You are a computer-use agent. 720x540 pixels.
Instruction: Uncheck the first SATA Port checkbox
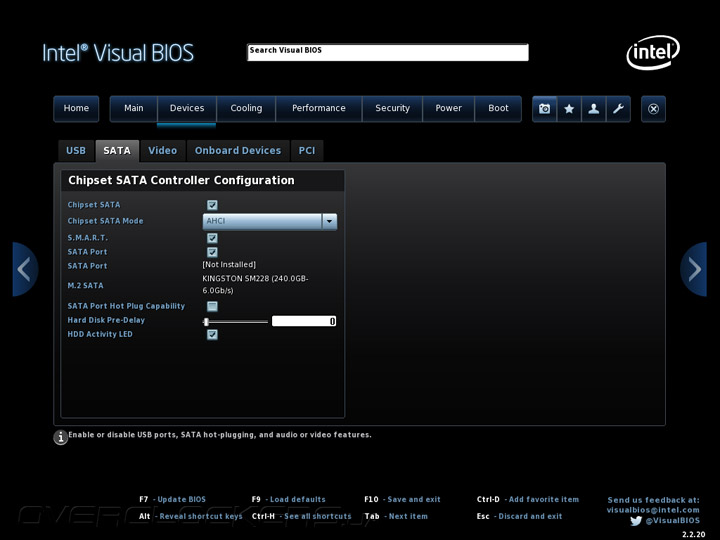pyautogui.click(x=212, y=252)
